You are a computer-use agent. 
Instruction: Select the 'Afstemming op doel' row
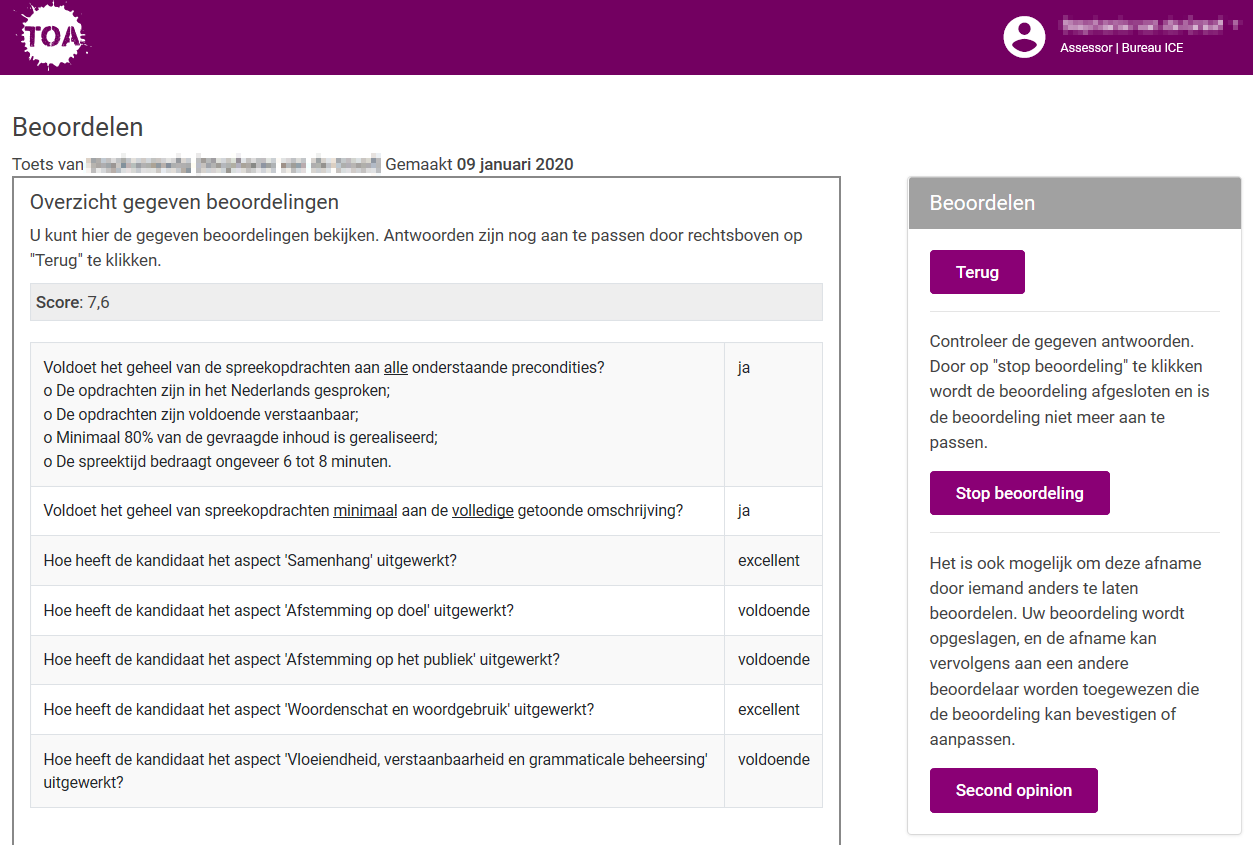pos(377,611)
